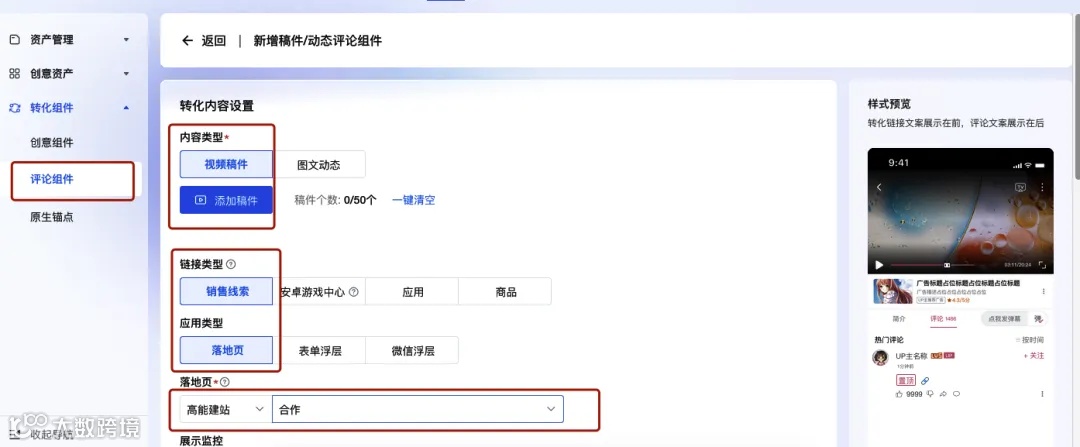Image resolution: width=1080 pixels, height=447 pixels.
Task: Click the + 关注 follow button
Action: point(1034,356)
